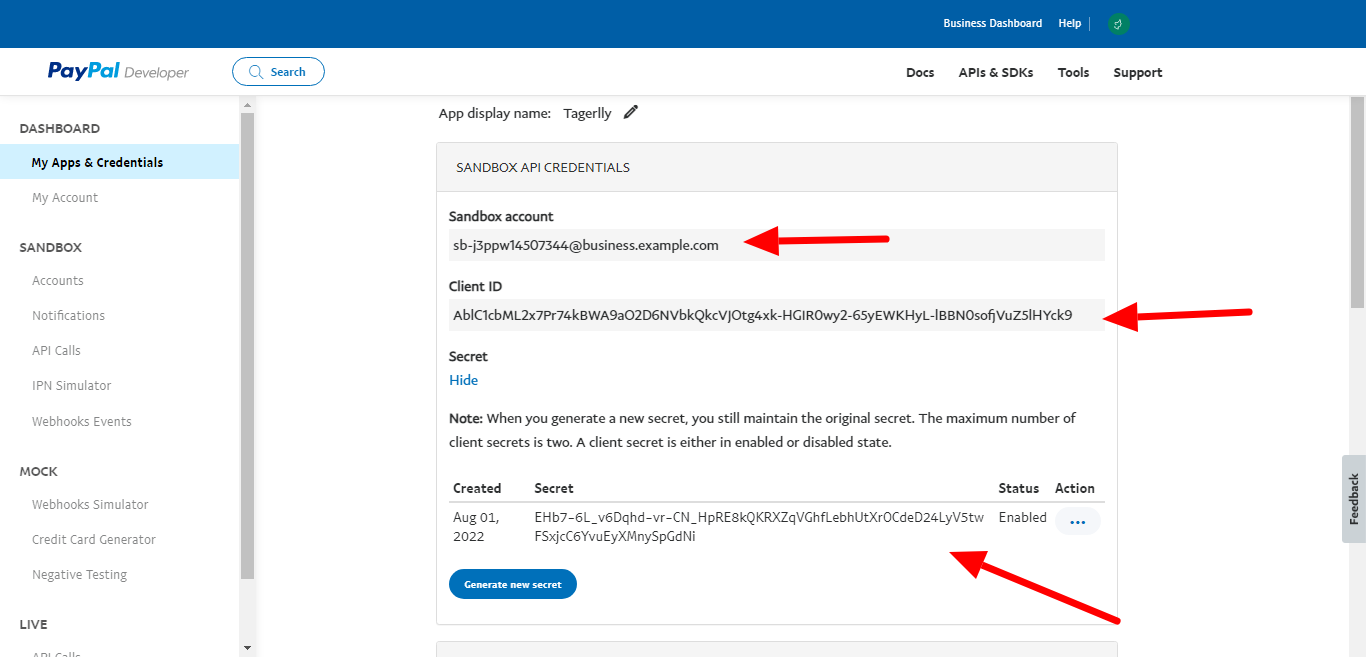Open the Feedback side tab

coord(1354,499)
